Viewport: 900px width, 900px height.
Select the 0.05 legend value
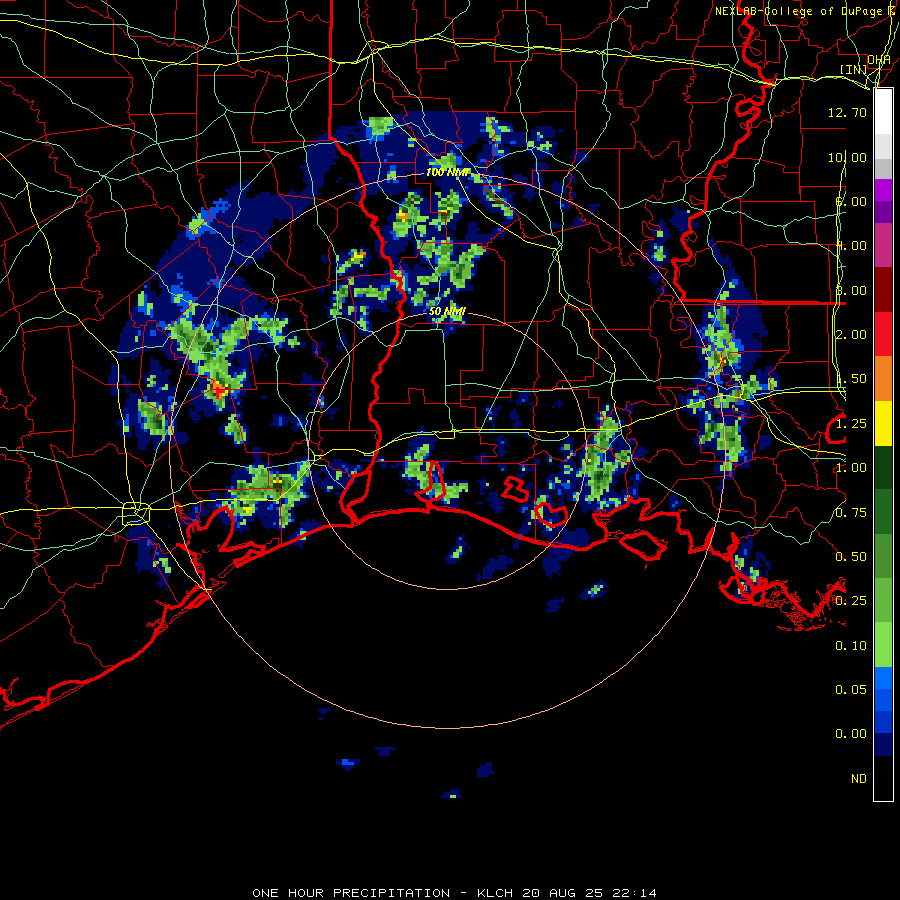[851, 690]
